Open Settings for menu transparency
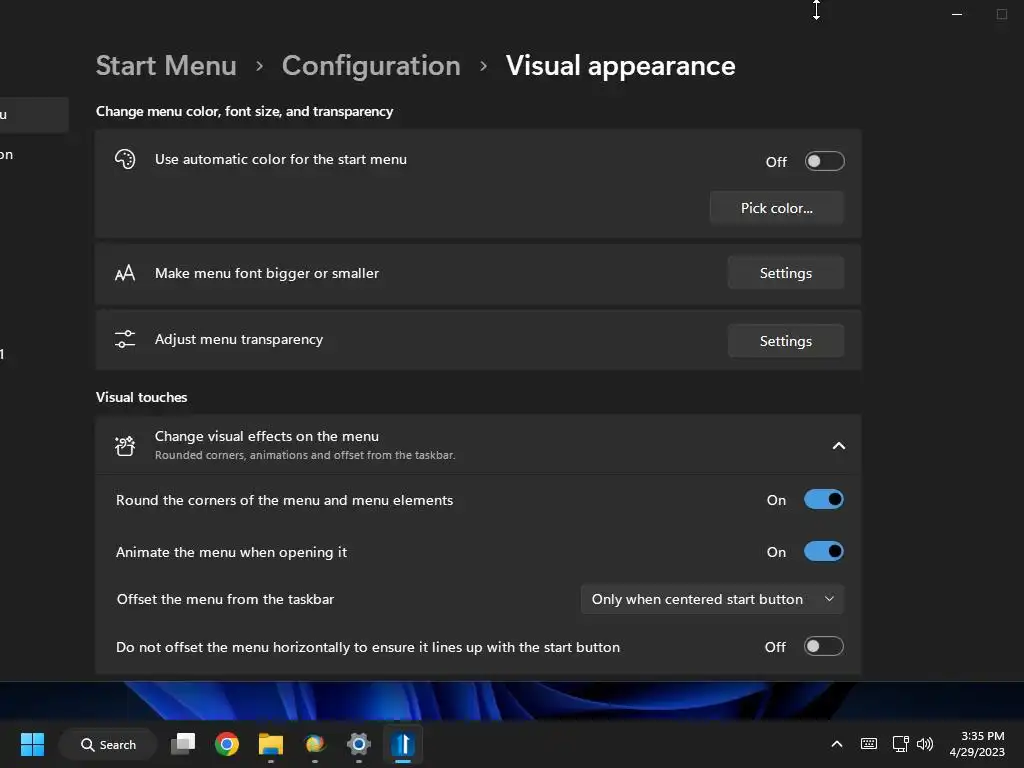The height and width of the screenshot is (768, 1024). [785, 341]
